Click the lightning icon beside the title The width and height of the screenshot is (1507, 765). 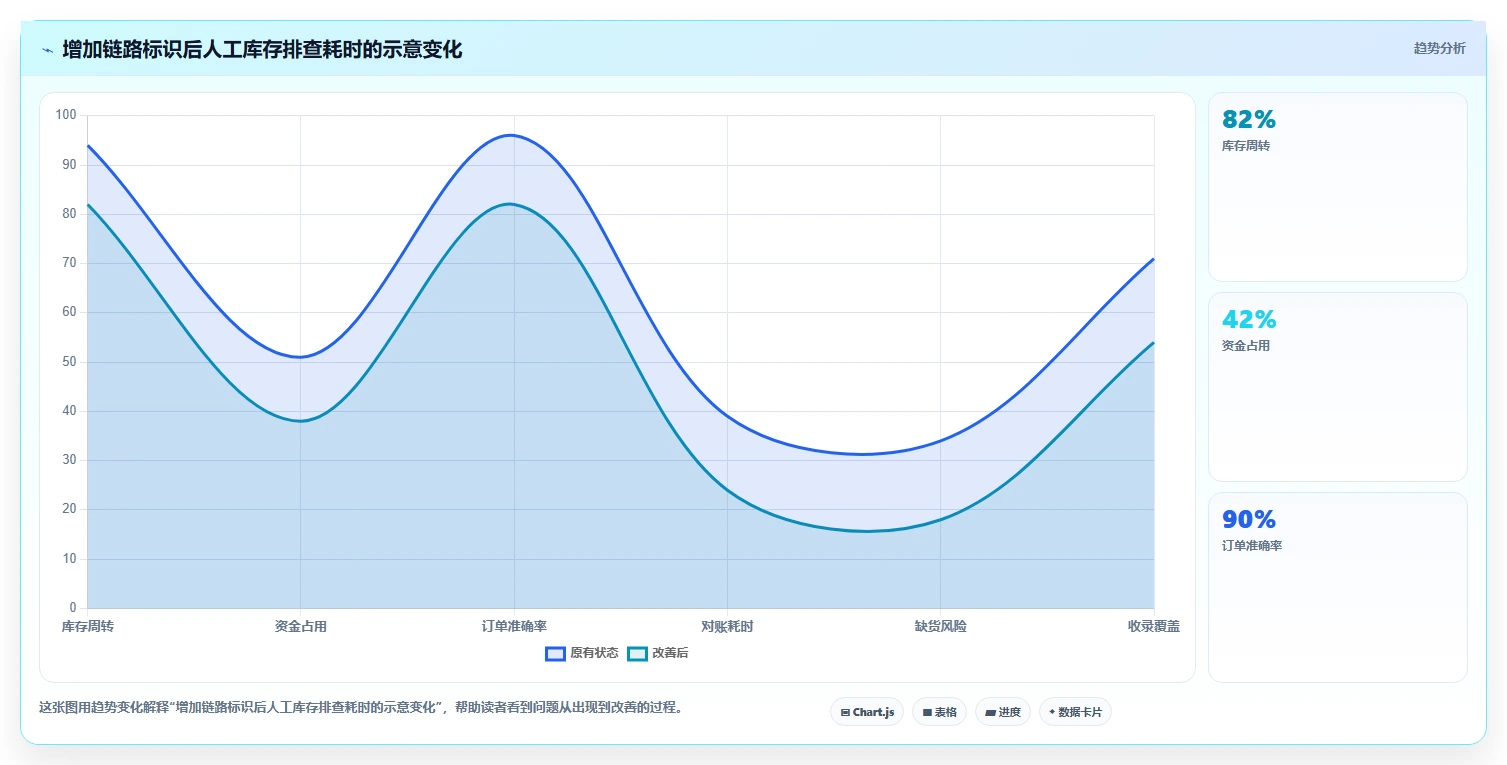point(47,50)
